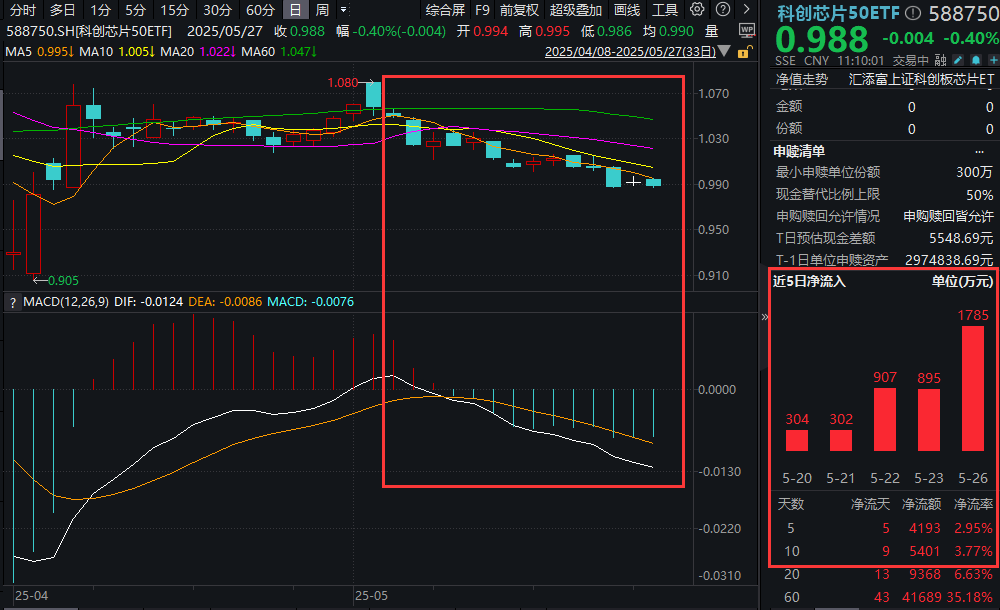Edit notes with the pencil icon

pos(958,60)
